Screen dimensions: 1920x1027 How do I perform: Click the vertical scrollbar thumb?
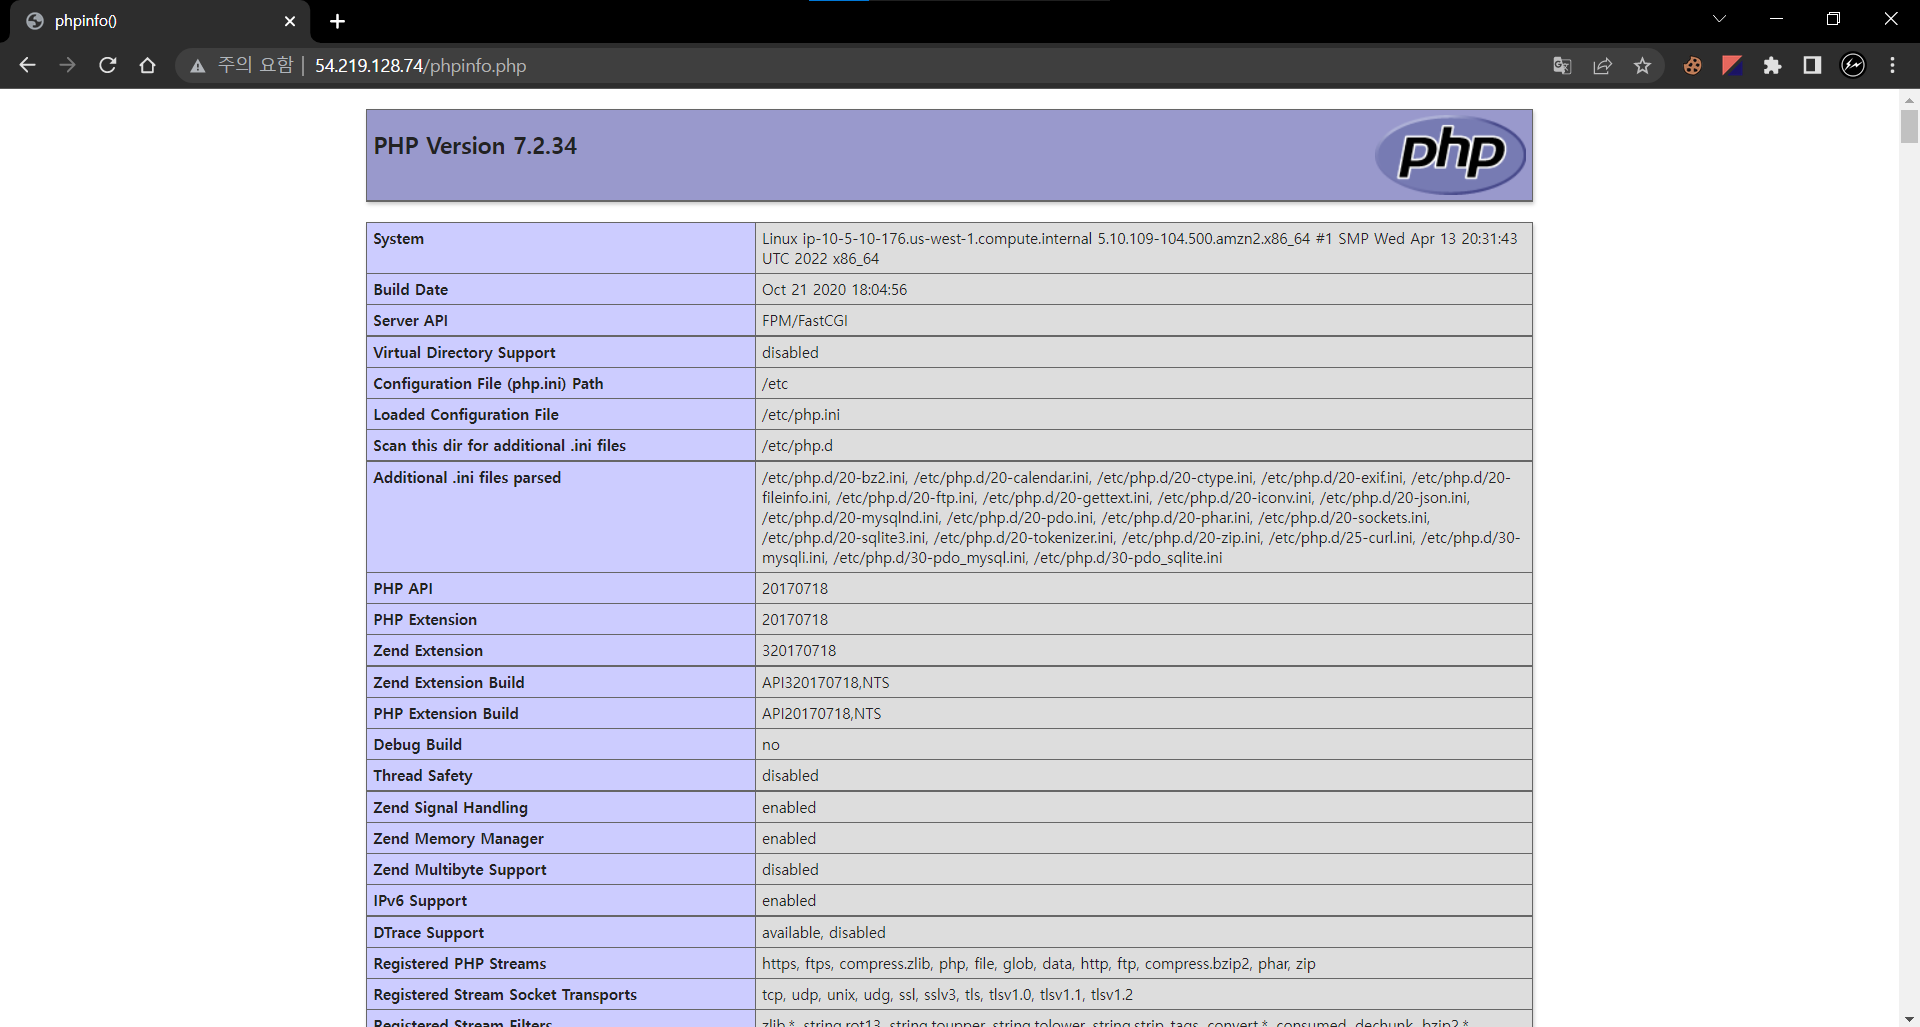pyautogui.click(x=1909, y=127)
